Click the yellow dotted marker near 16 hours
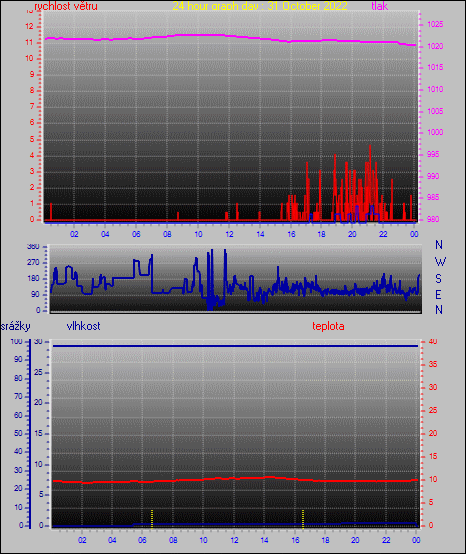Image resolution: width=466 pixels, height=554 pixels. 303,519
